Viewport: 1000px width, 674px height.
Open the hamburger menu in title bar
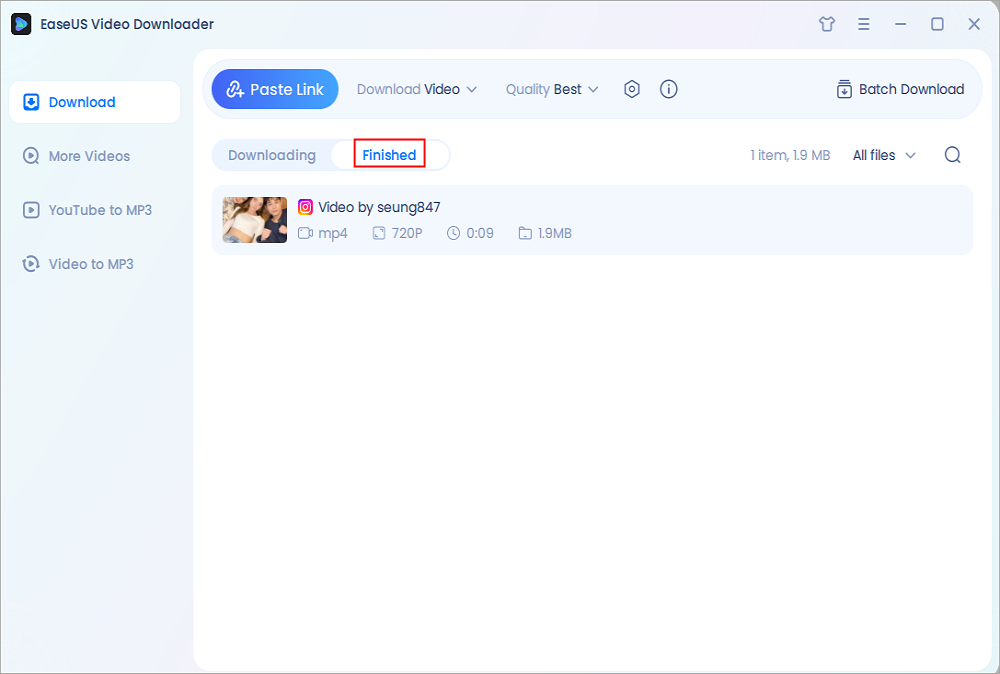pyautogui.click(x=864, y=24)
